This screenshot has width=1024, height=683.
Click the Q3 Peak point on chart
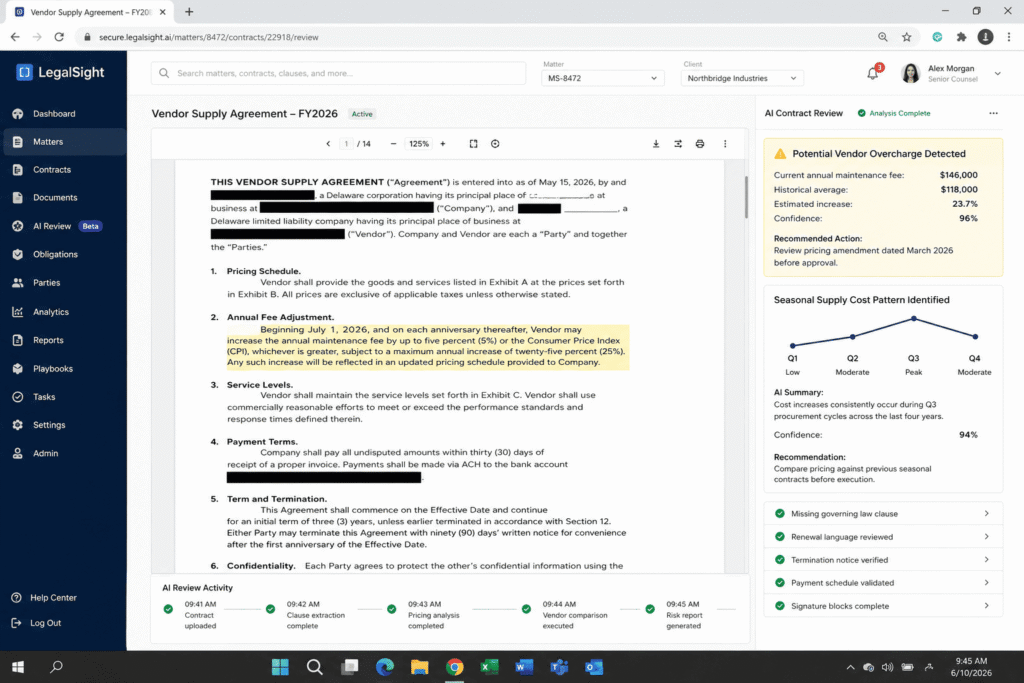(914, 319)
